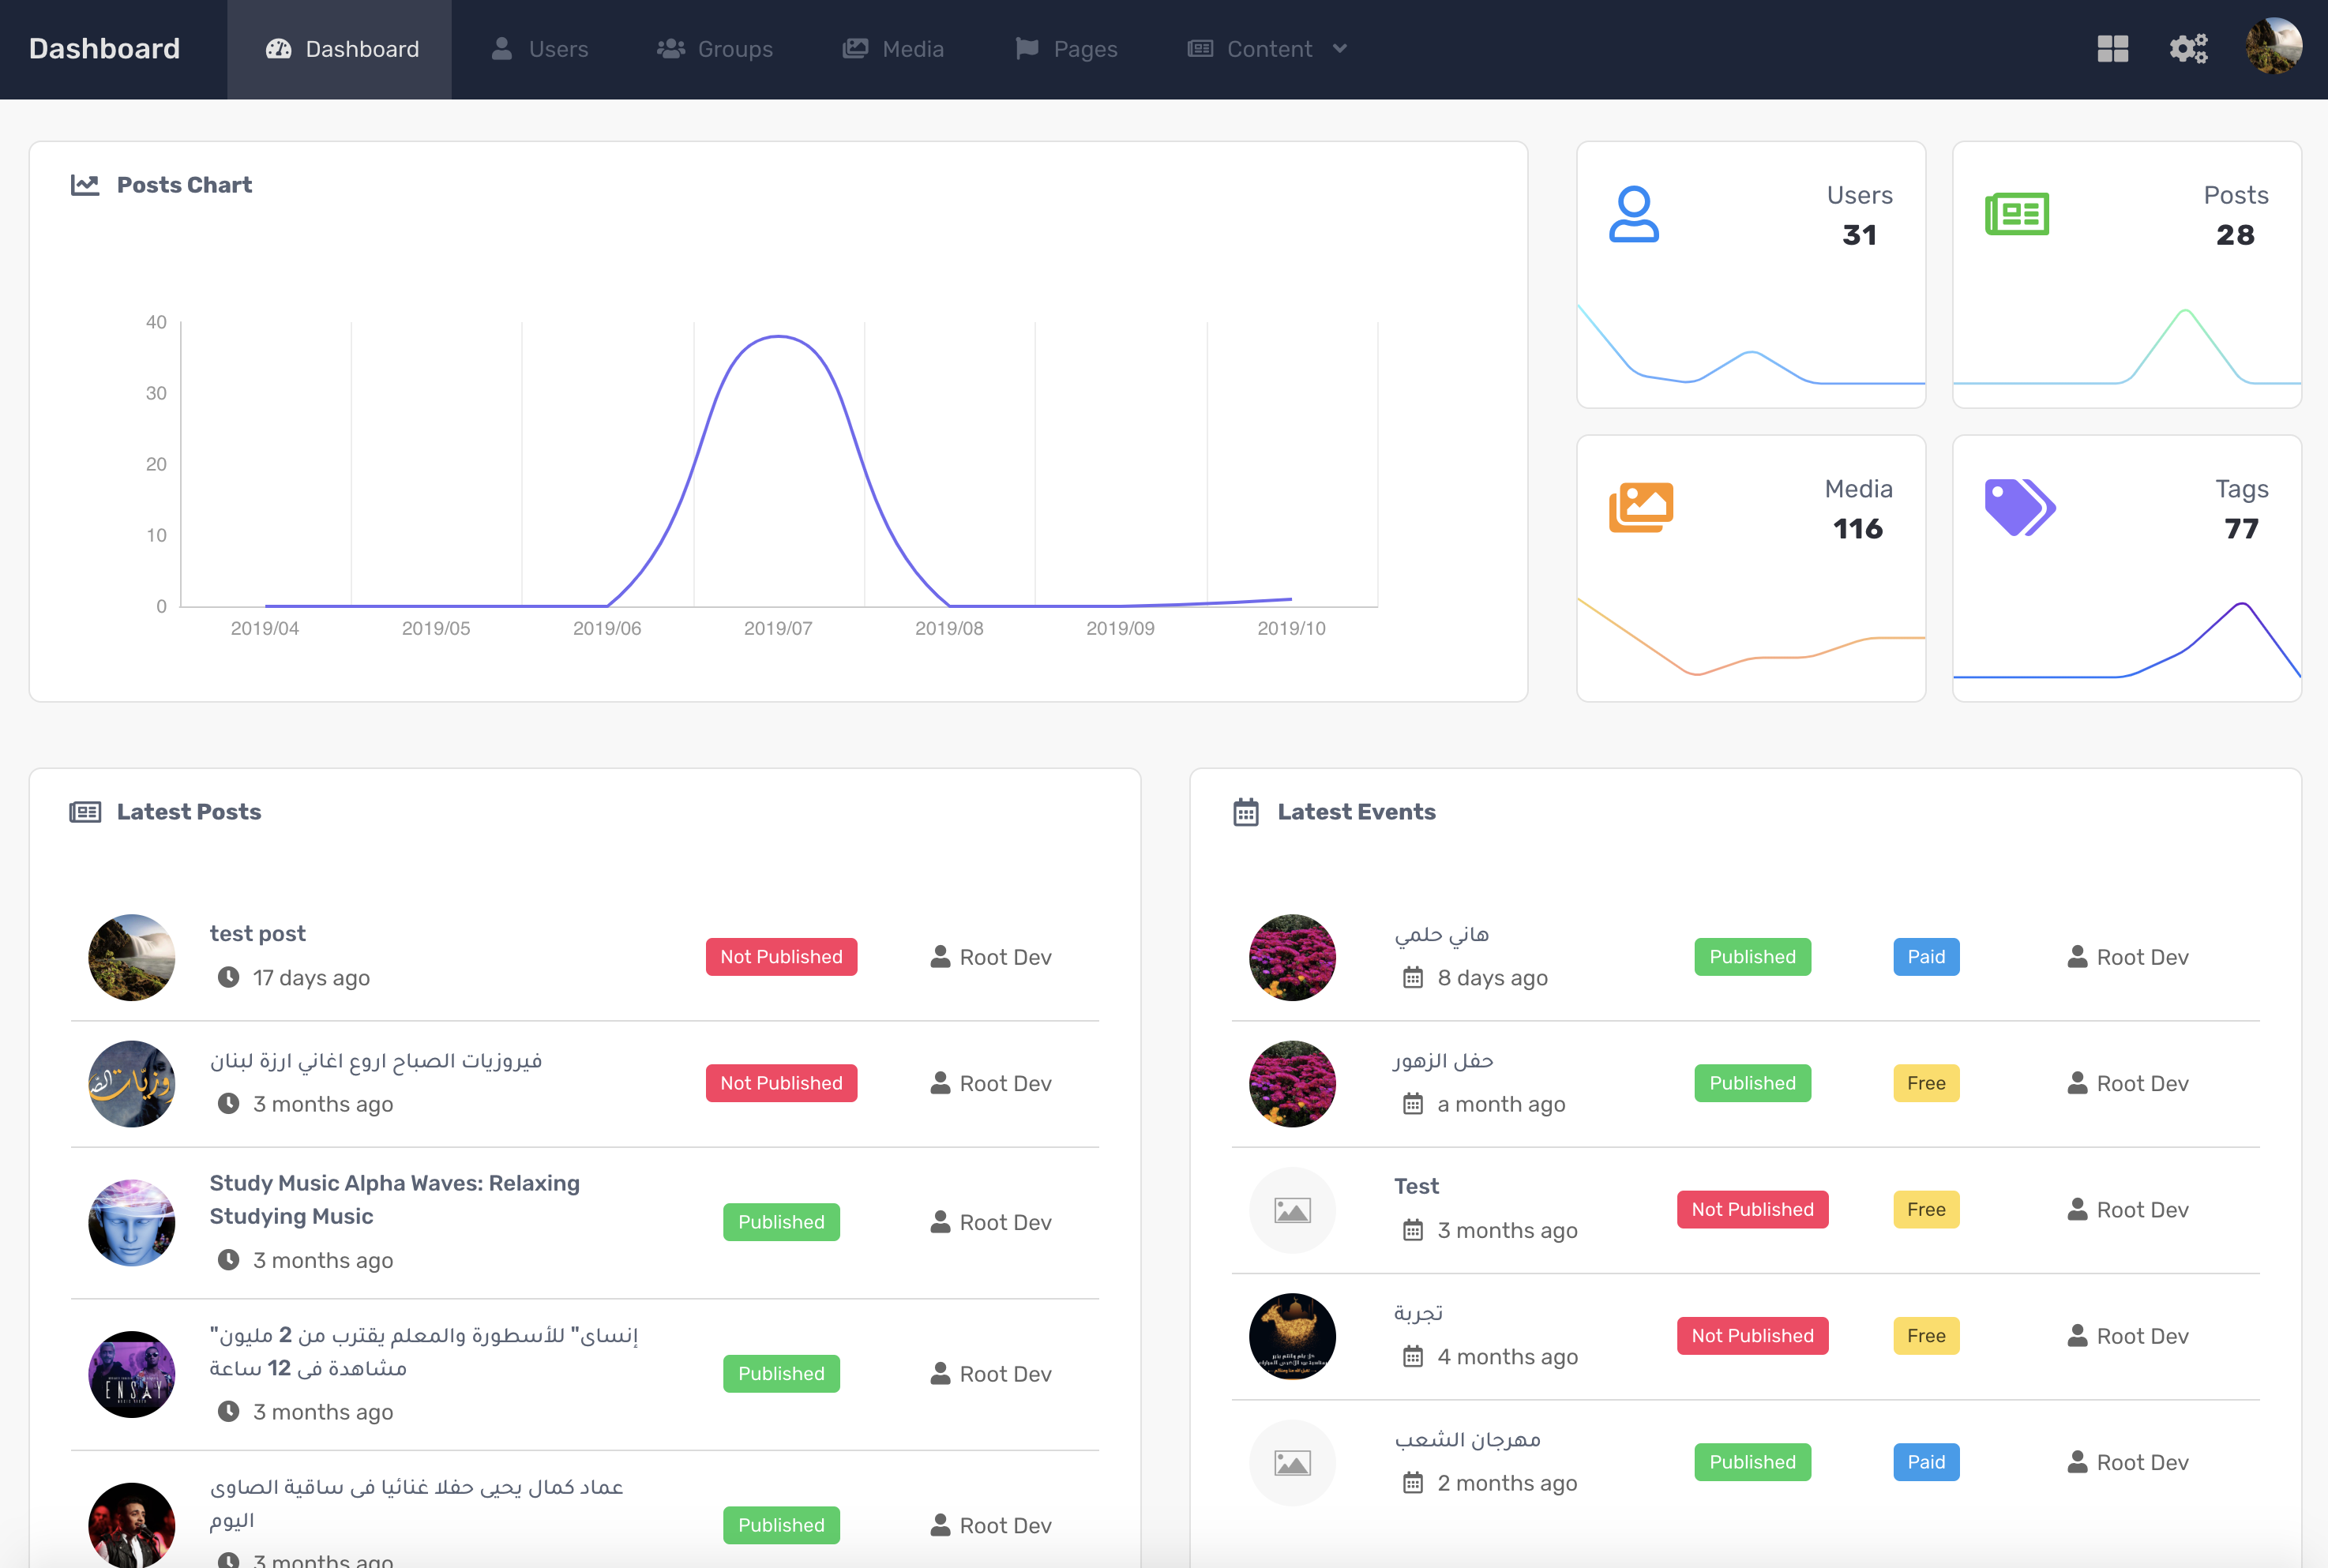2328x1568 pixels.
Task: Click the 2019/07 axis label
Action: click(778, 628)
